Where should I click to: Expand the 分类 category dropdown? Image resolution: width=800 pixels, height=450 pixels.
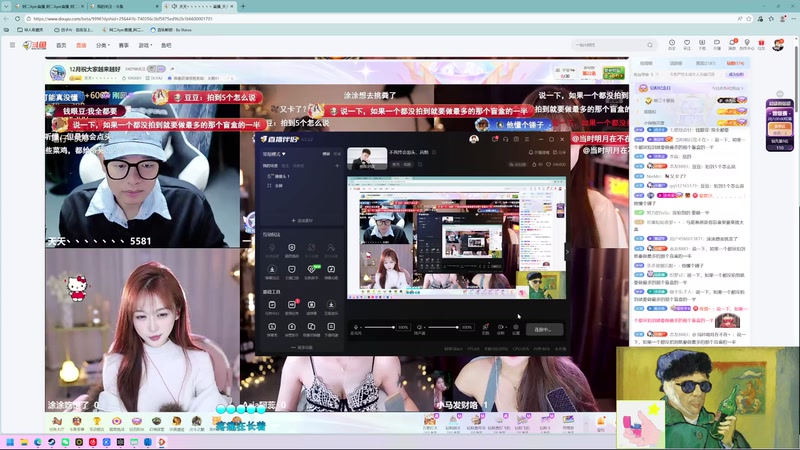tap(102, 45)
